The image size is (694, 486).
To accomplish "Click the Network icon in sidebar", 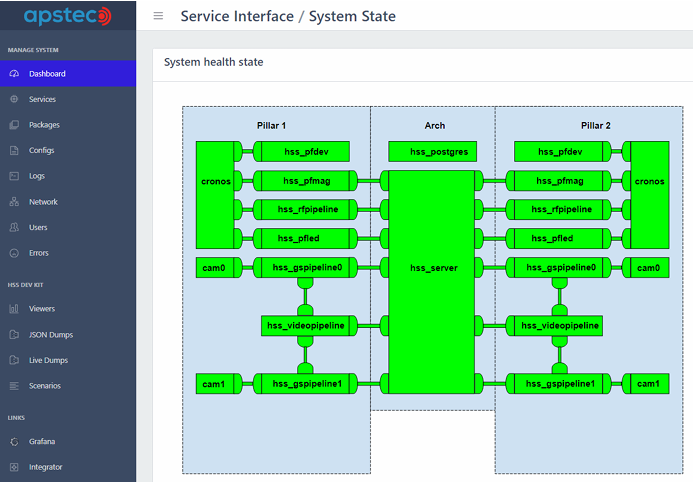I will coord(14,202).
